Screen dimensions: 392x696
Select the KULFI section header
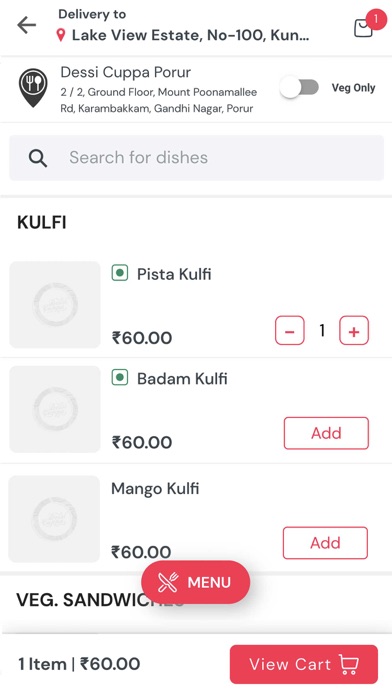[x=42, y=222]
